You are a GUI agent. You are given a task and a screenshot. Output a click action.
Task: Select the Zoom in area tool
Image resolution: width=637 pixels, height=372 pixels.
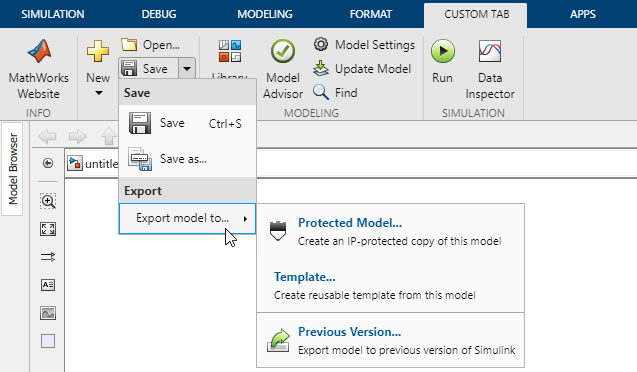48,201
